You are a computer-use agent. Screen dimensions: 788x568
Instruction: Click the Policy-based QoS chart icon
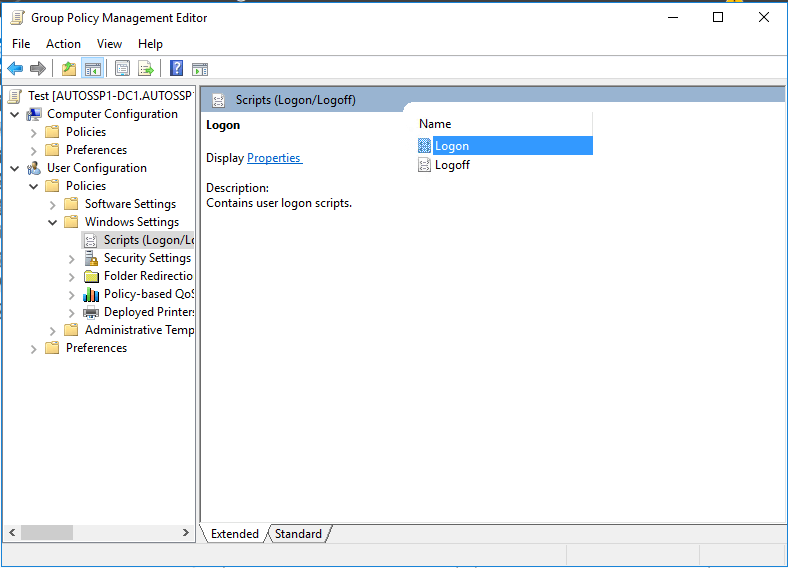91,294
